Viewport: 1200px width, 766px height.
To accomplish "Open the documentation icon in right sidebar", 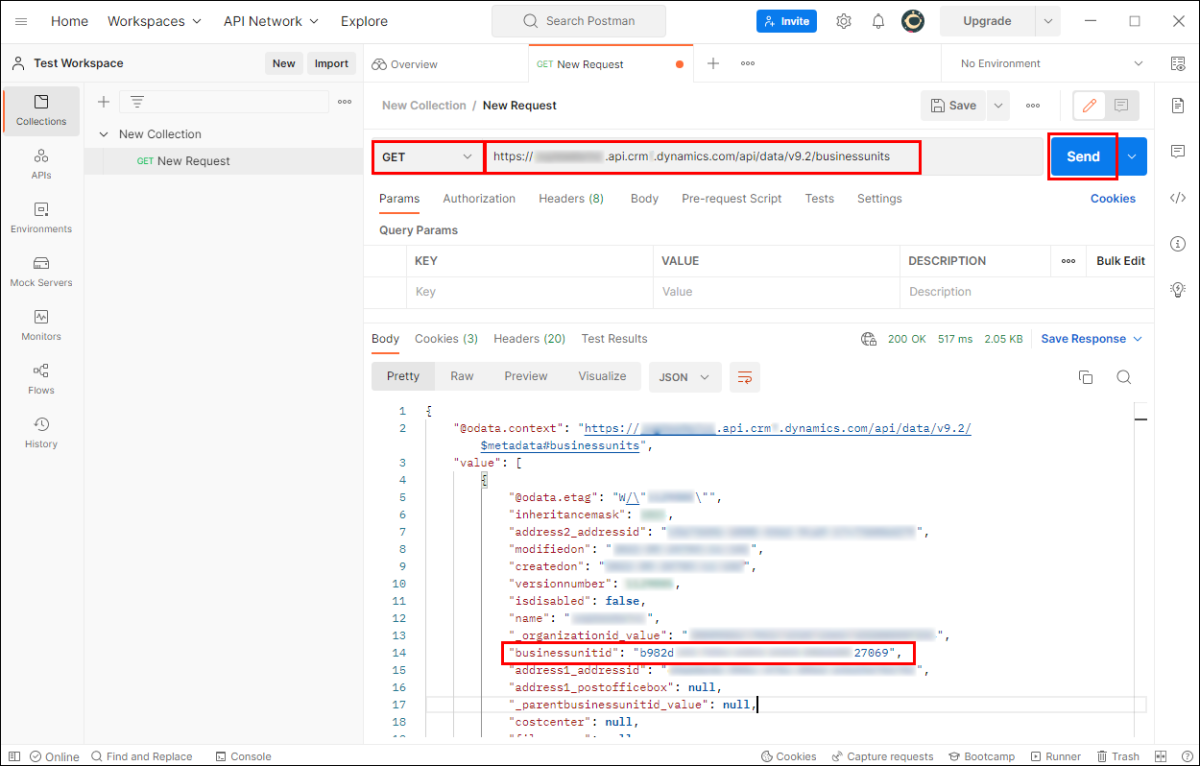I will point(1178,104).
